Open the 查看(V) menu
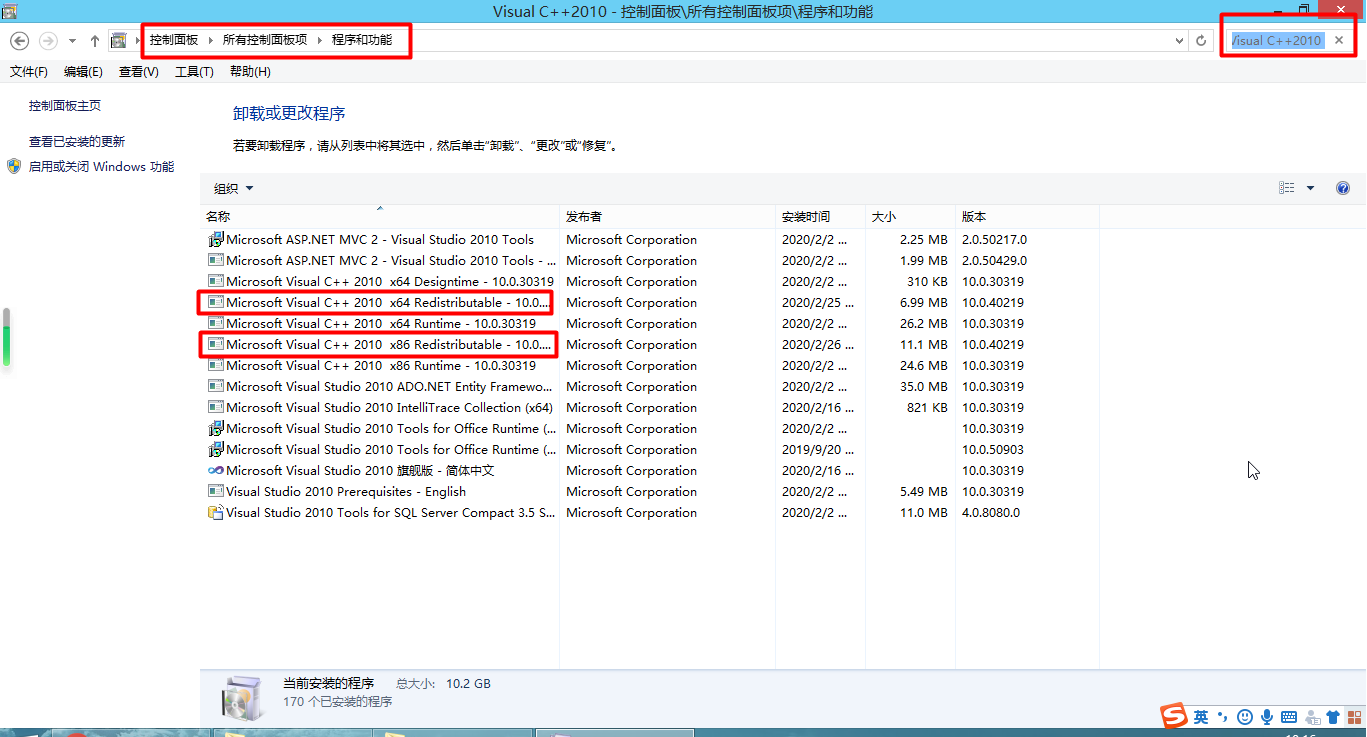1367x737 pixels. tap(138, 72)
